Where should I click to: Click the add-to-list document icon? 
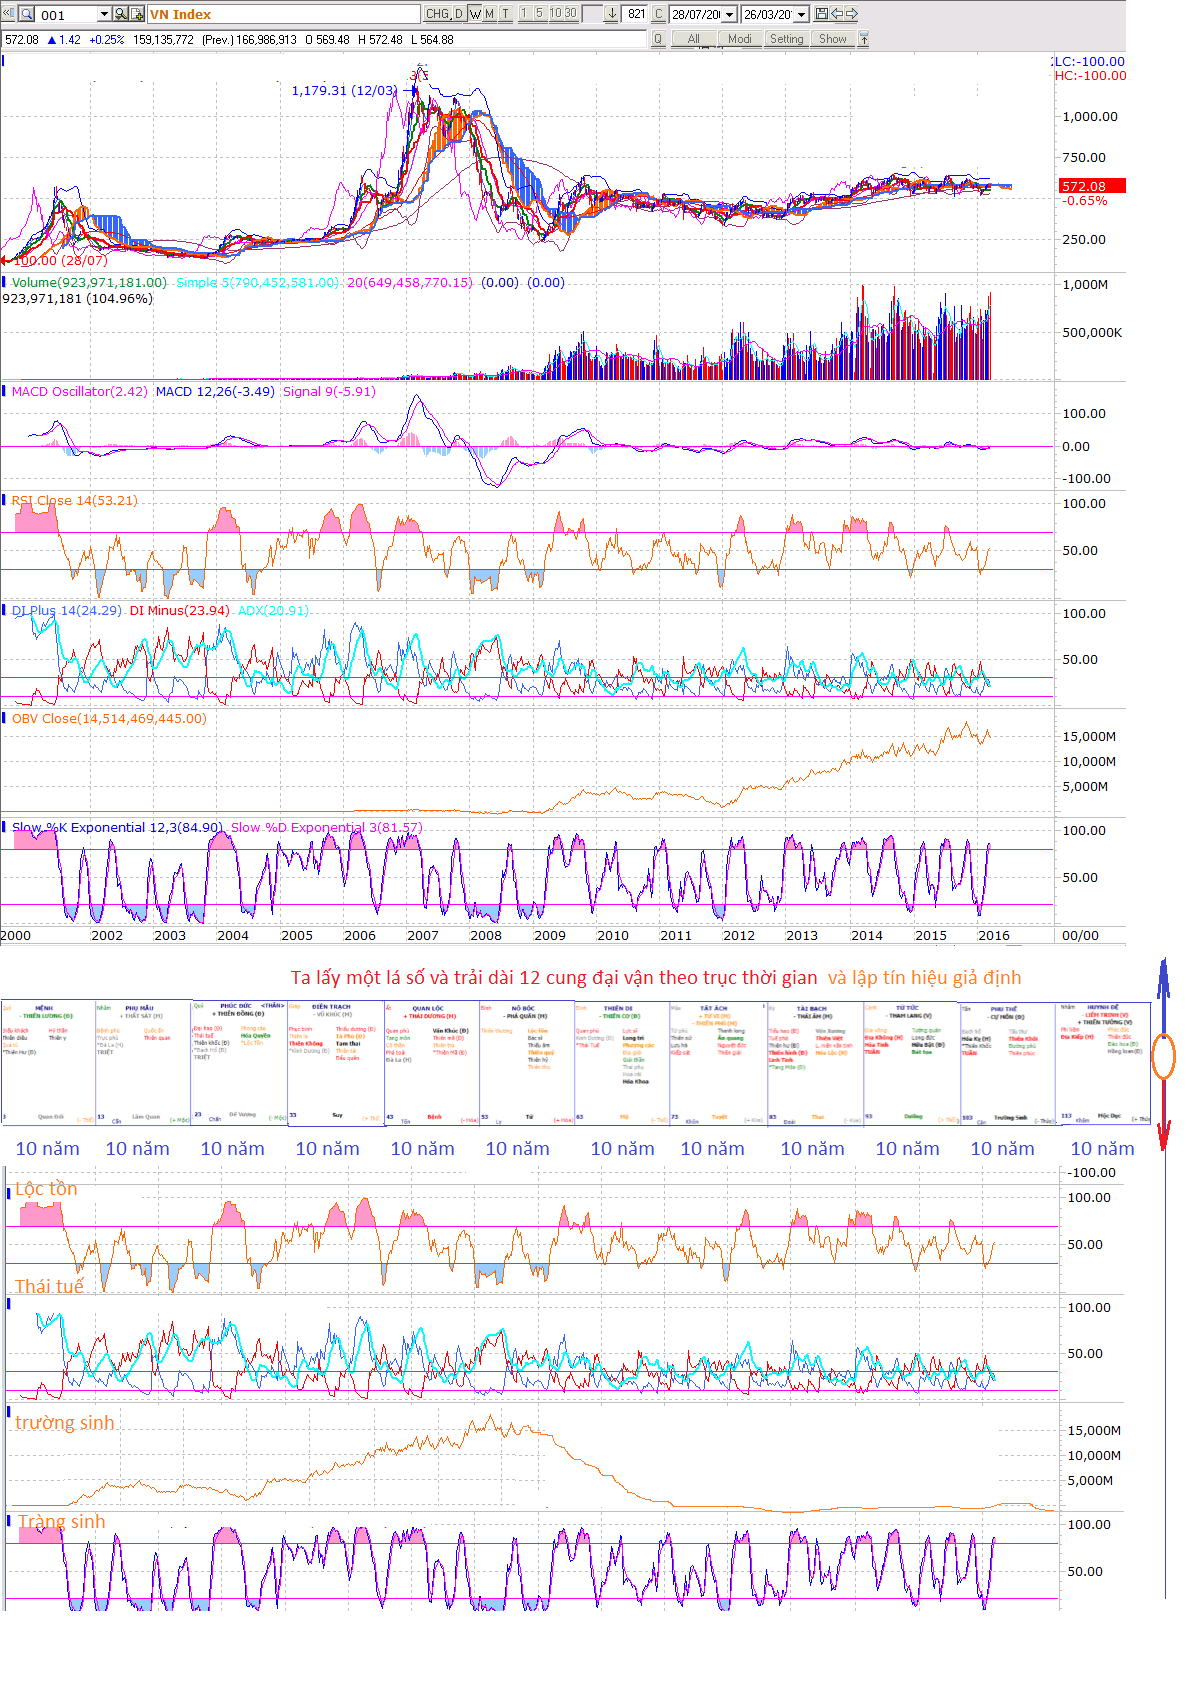137,14
